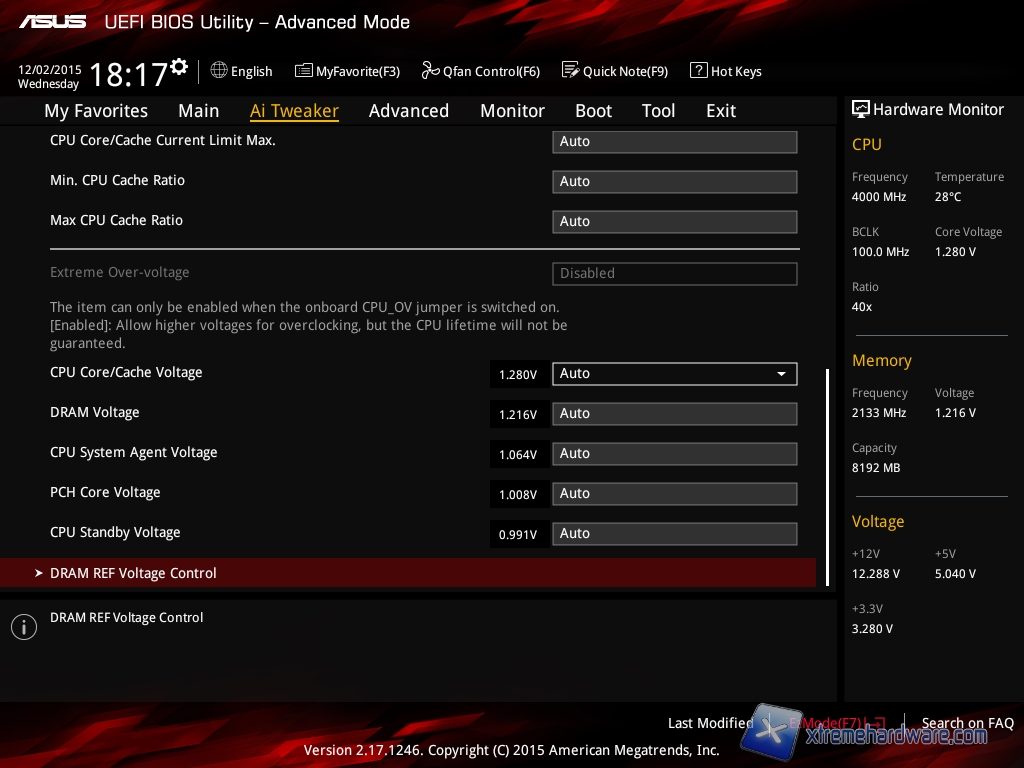Click the Hot Keys question mark icon
The width and height of the screenshot is (1024, 768).
698,71
